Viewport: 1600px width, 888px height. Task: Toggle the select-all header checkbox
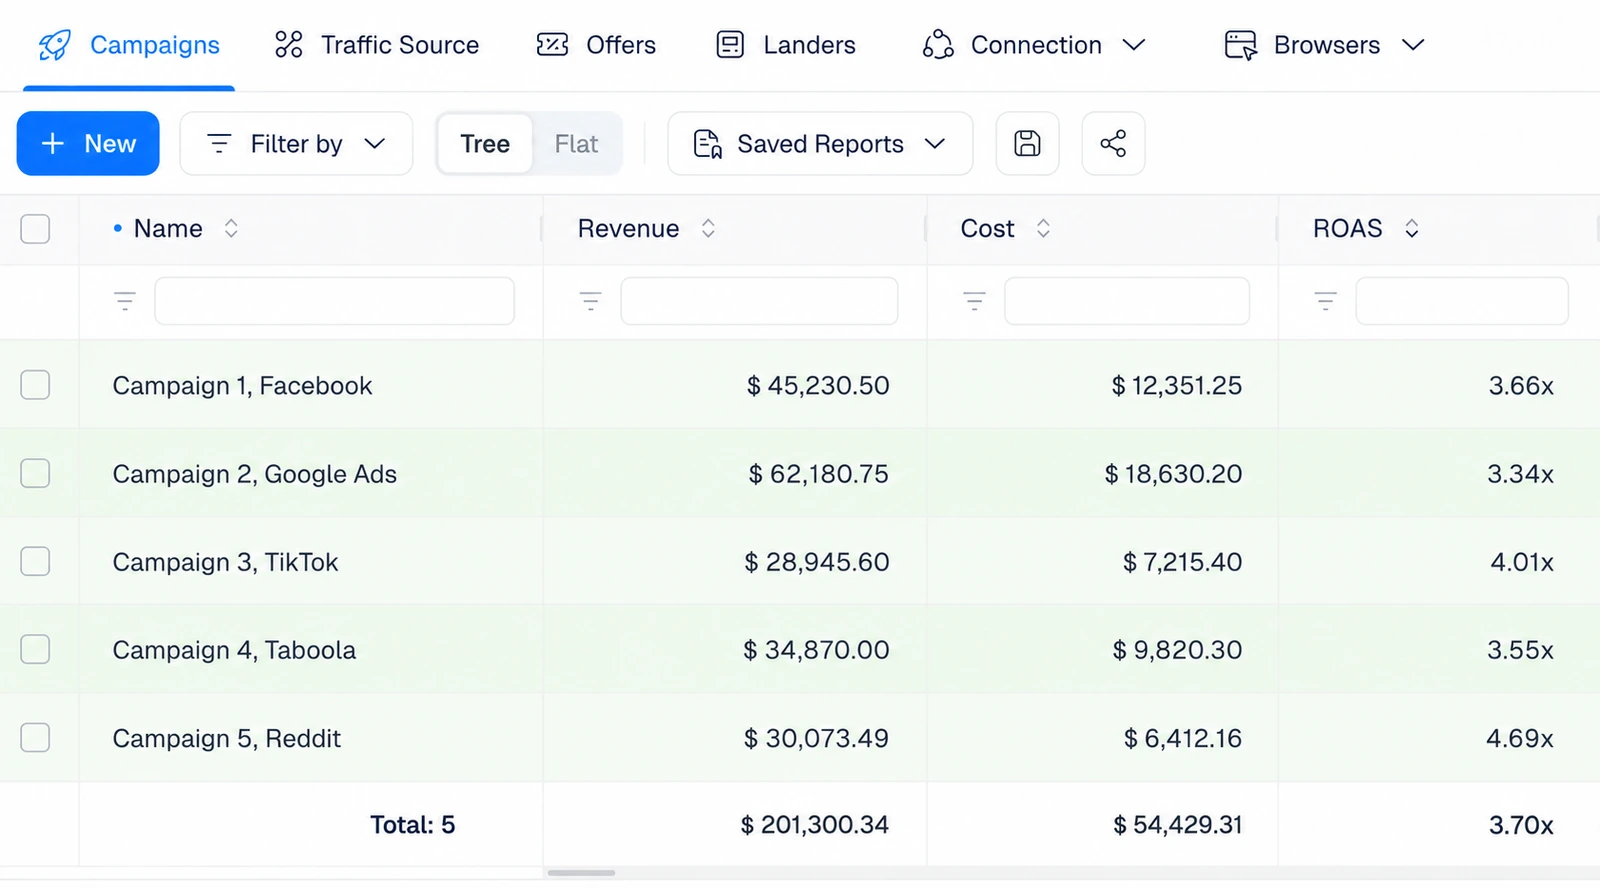pyautogui.click(x=35, y=229)
